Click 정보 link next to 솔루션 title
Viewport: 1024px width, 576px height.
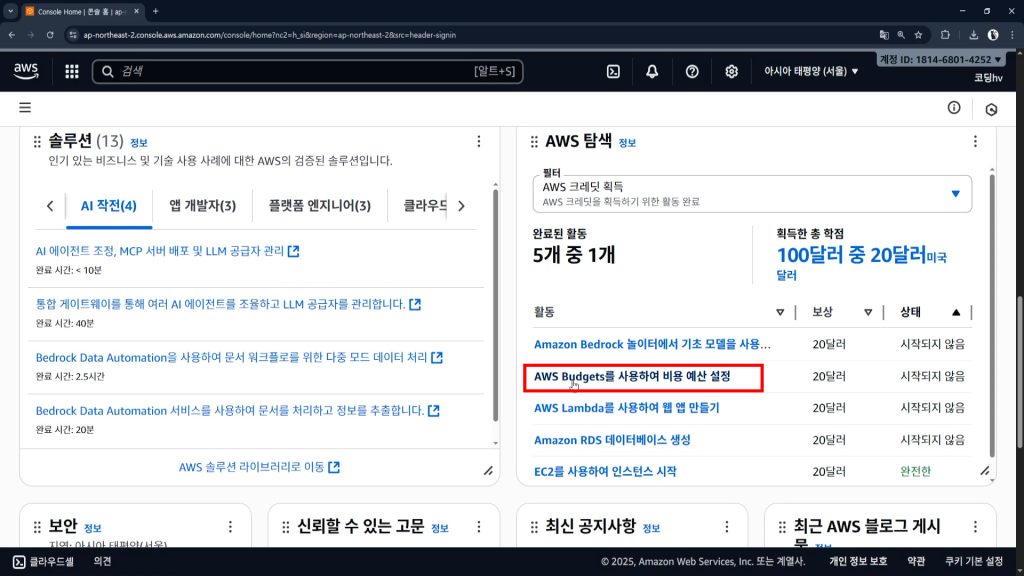click(138, 142)
